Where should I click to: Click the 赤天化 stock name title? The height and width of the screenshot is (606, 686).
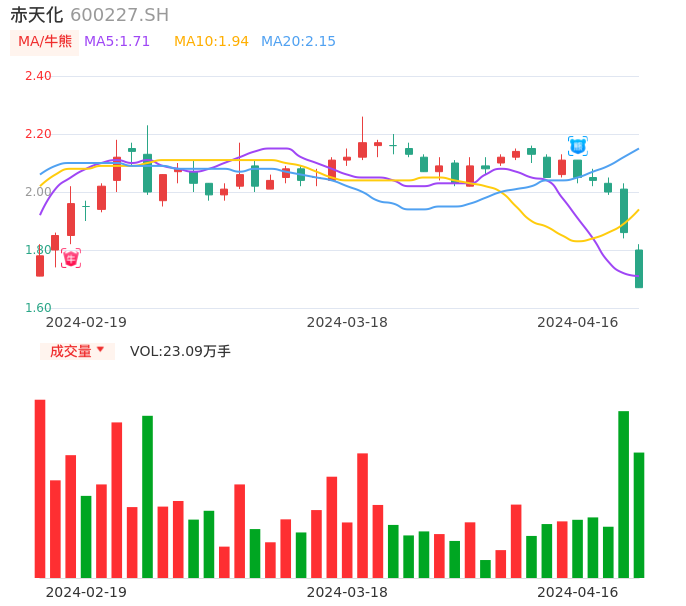click(x=36, y=15)
